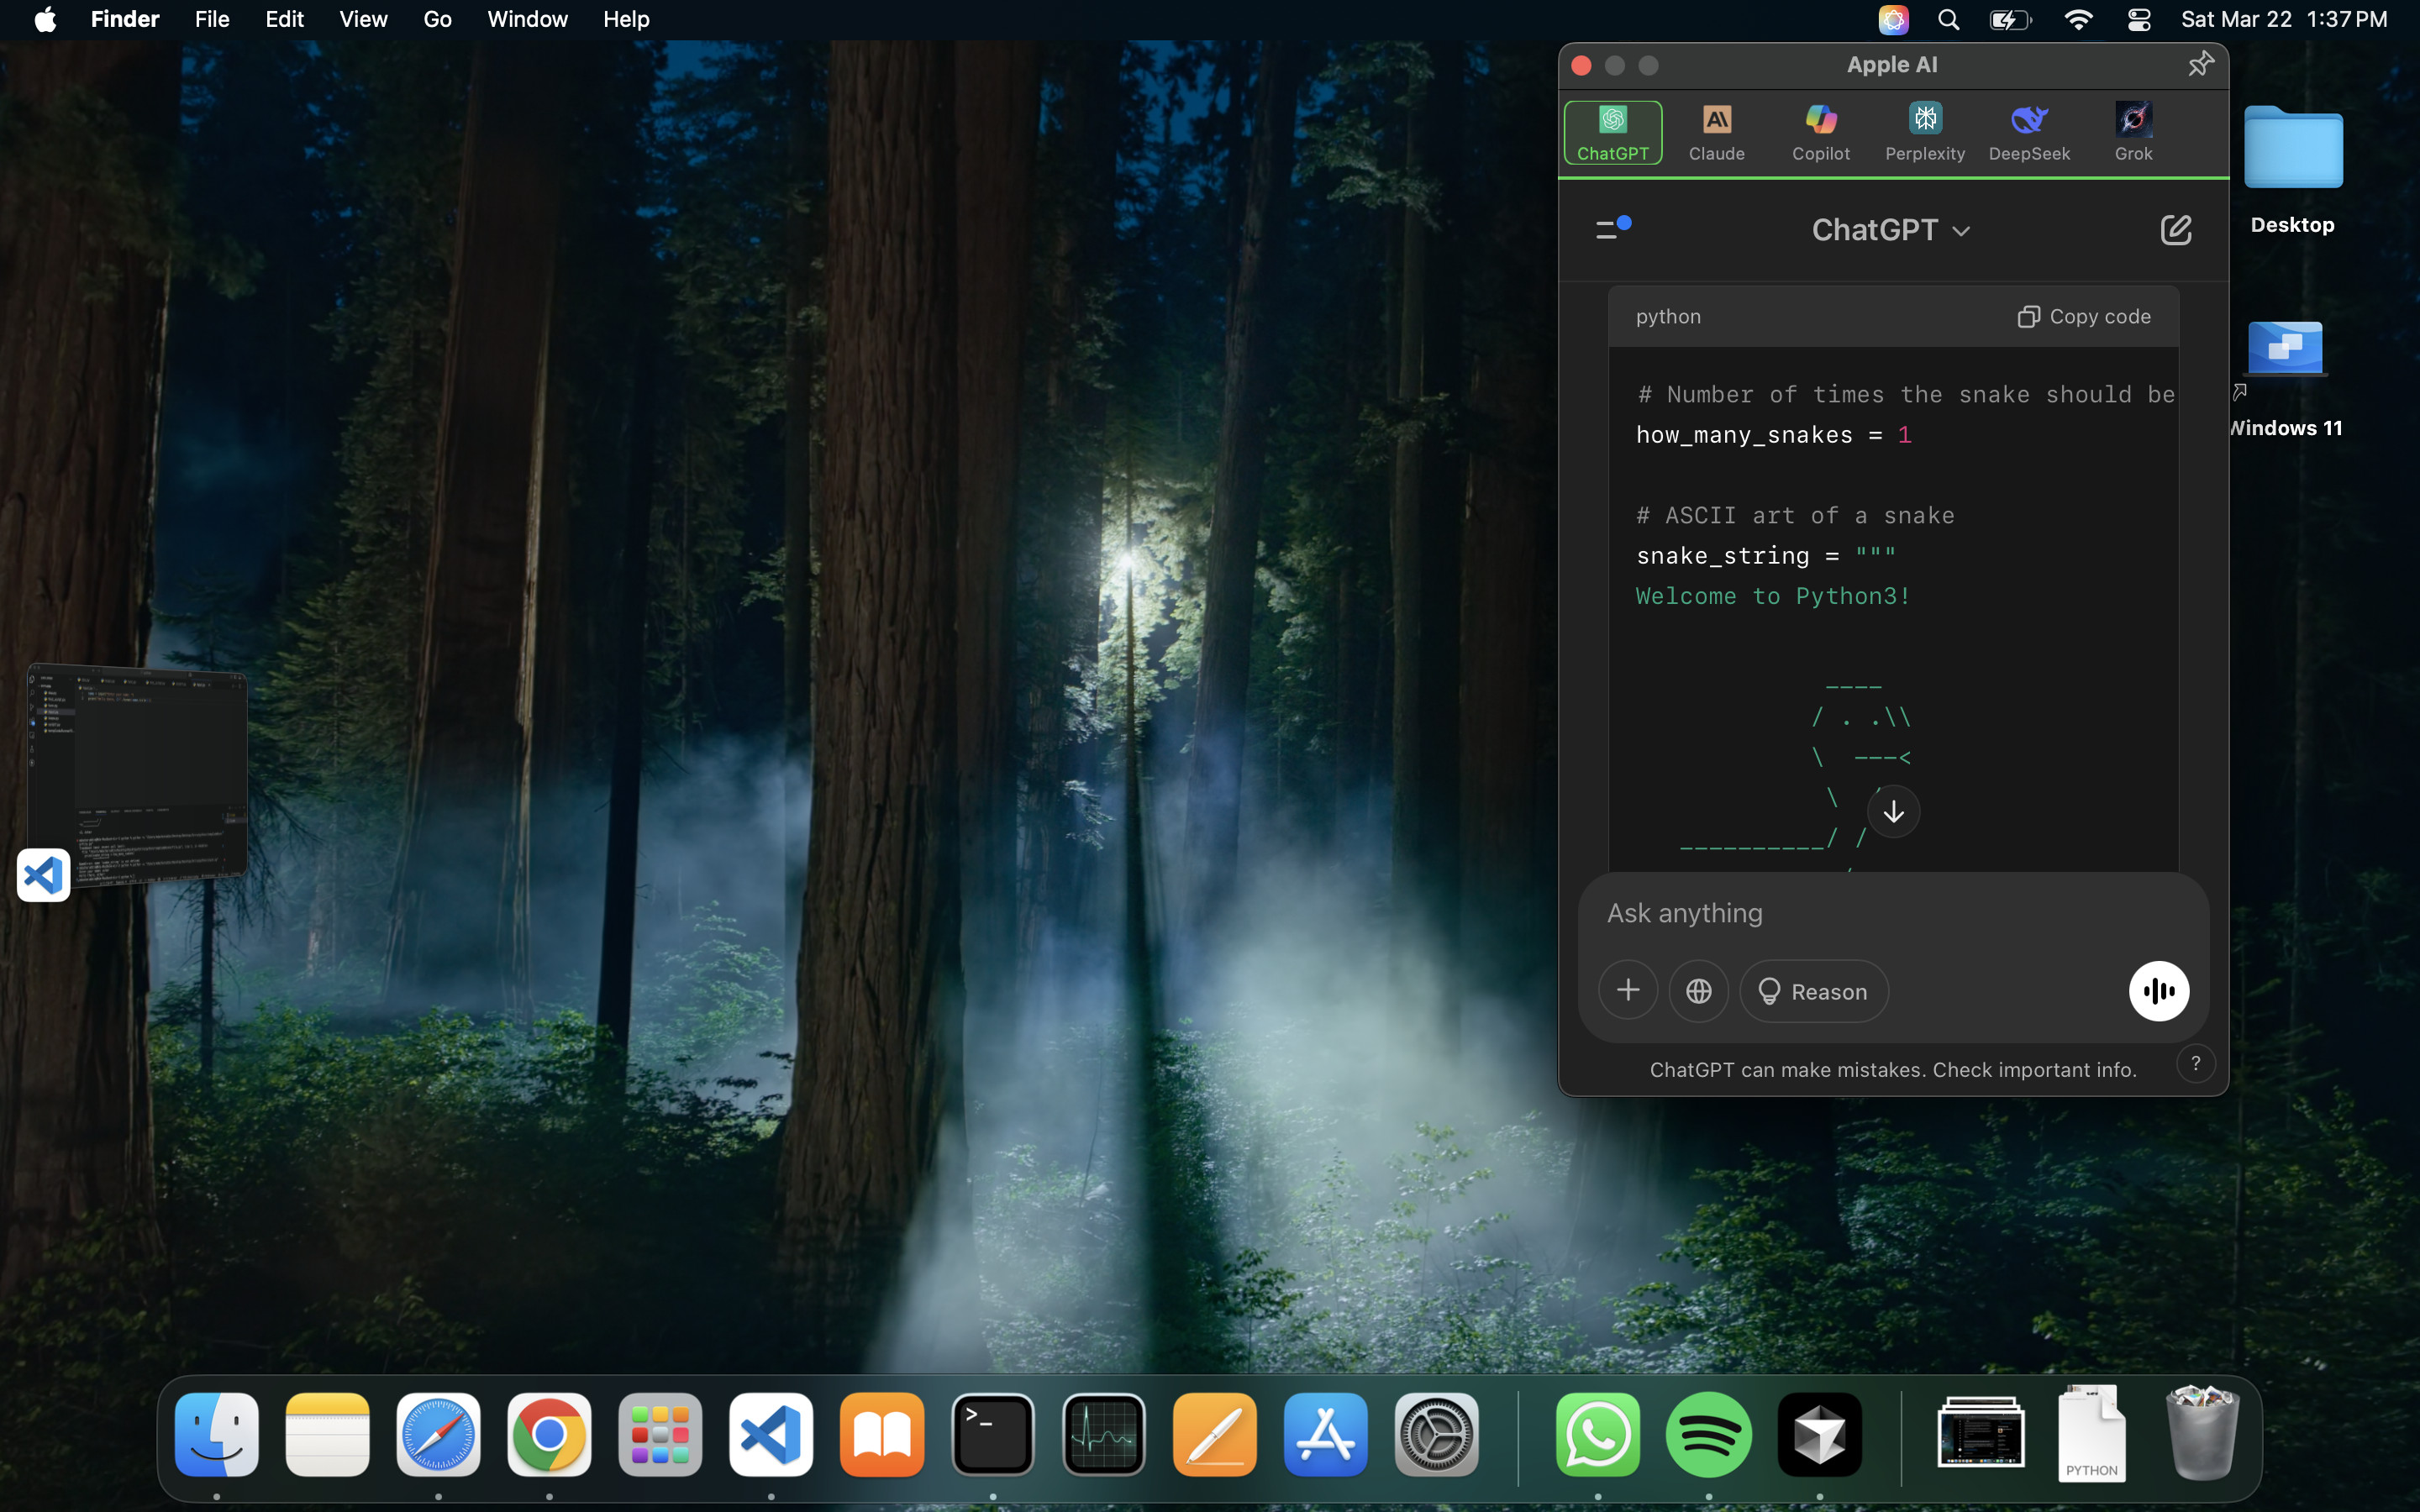
Task: Pin the Apple AI window
Action: pos(2200,65)
